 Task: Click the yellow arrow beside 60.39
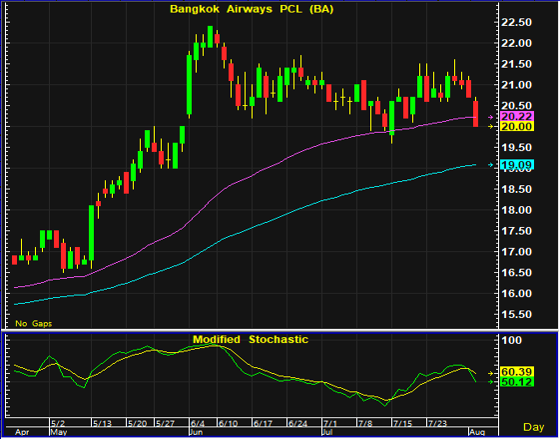coord(491,373)
